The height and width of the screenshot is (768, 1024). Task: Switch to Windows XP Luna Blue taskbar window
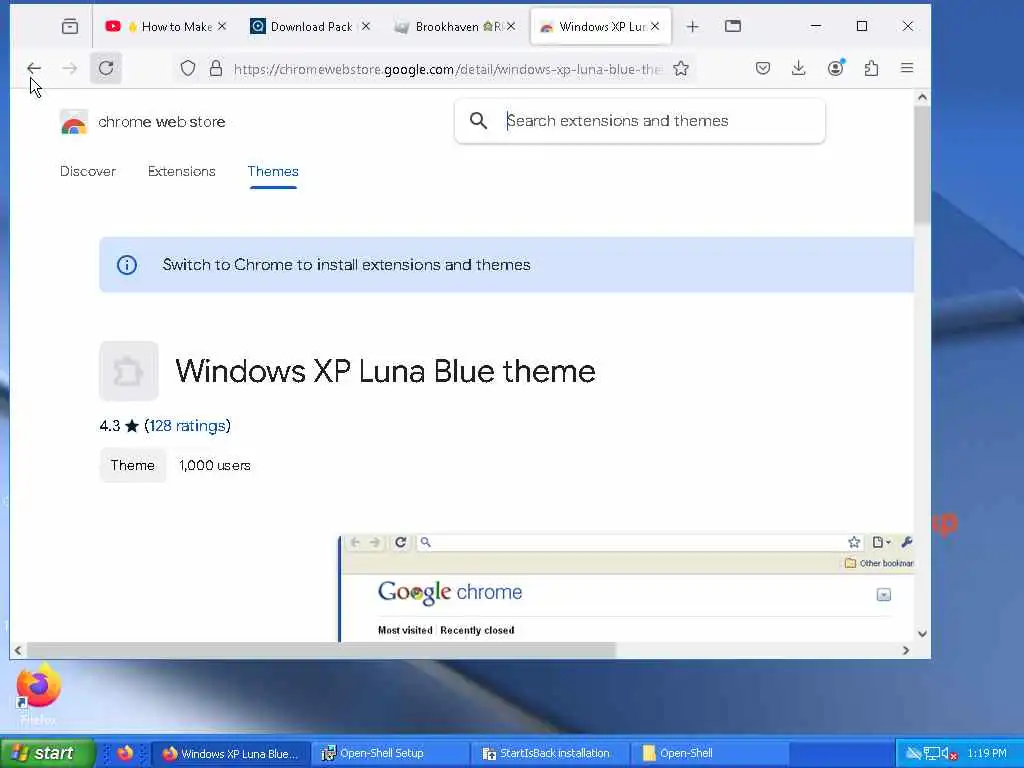(230, 754)
